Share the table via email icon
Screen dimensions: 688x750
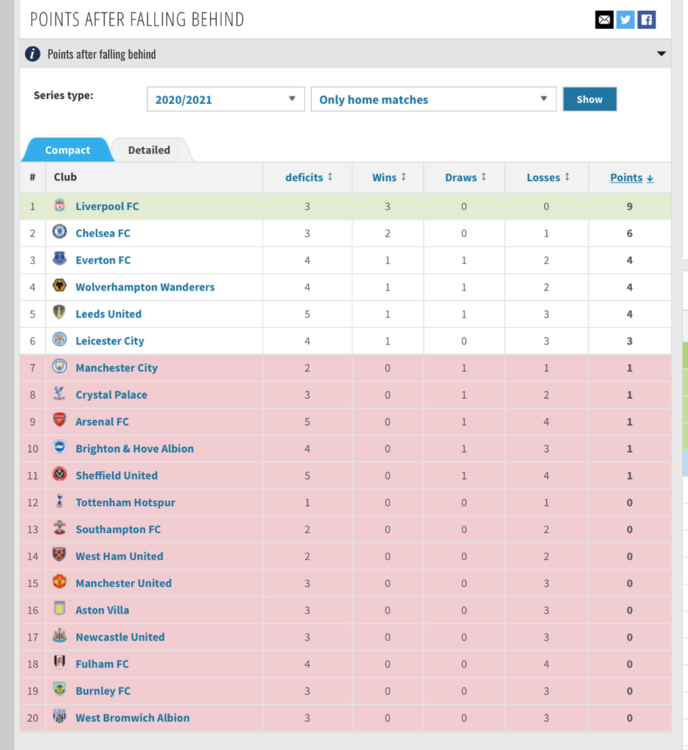click(604, 20)
